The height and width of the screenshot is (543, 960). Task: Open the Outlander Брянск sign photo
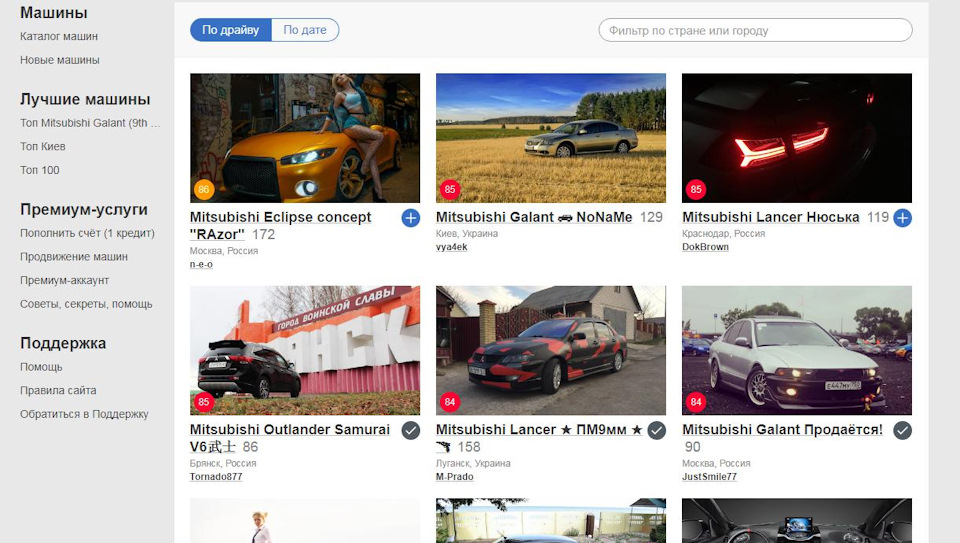pos(305,350)
